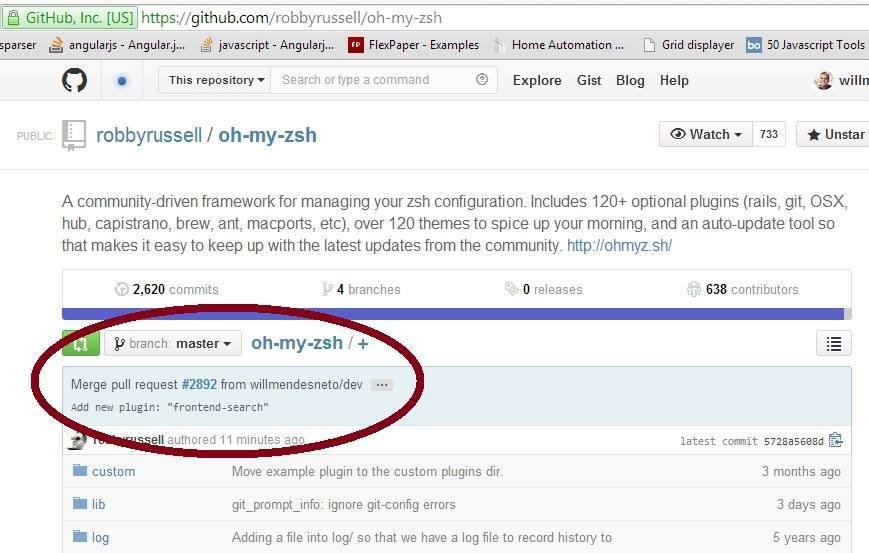Open the list view icon button

[x=834, y=344]
